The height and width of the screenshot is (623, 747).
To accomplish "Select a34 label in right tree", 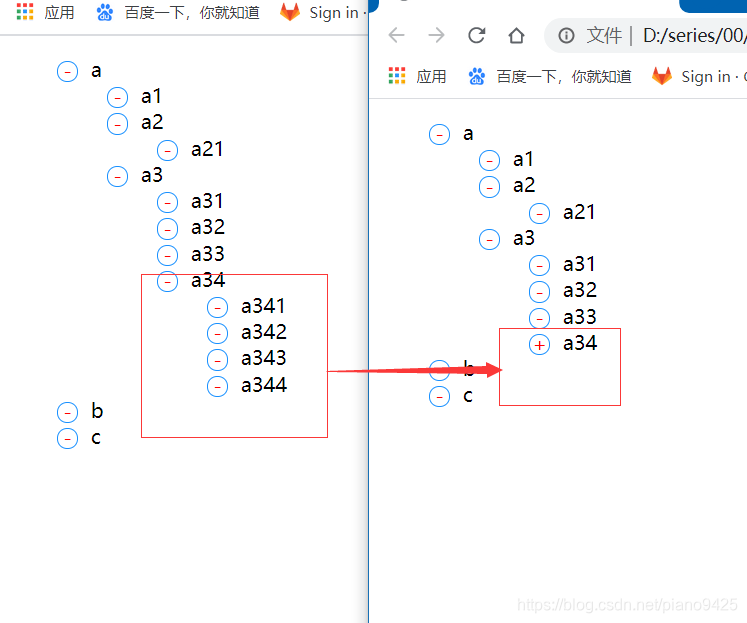I will coord(580,343).
